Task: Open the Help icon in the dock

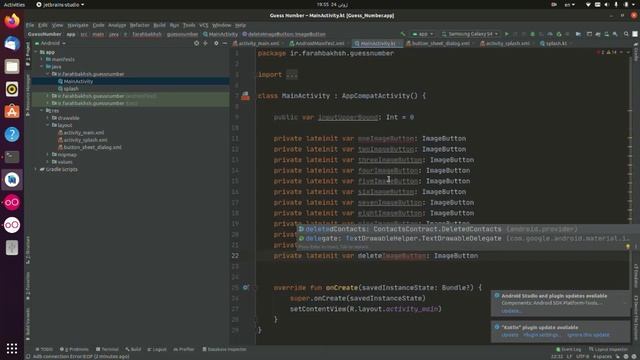Action: point(12,134)
